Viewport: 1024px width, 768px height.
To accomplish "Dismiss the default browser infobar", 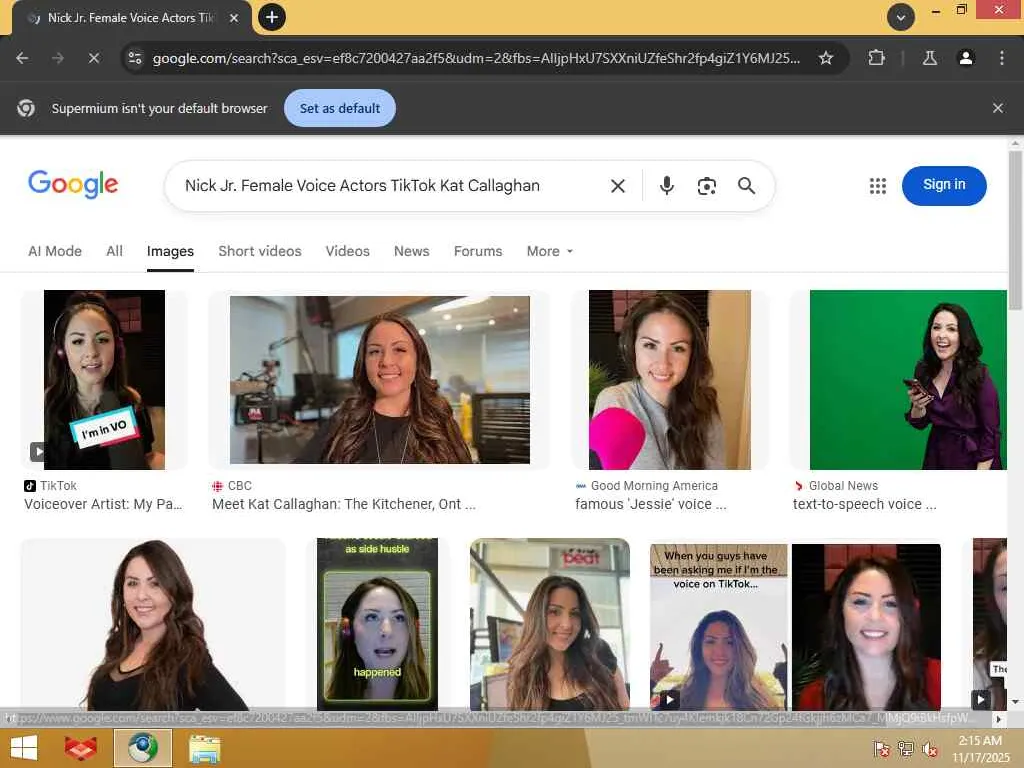I will coord(998,108).
